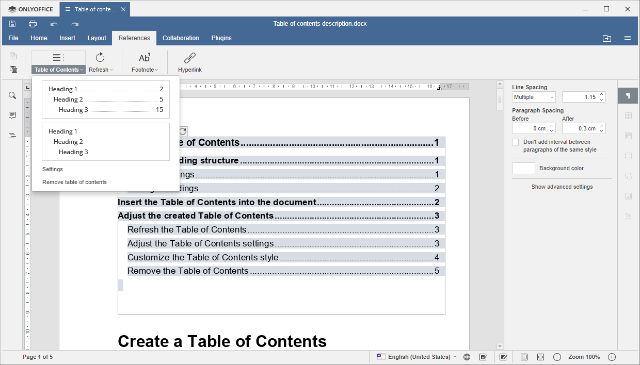Open the English (United States) language selector
This screenshot has width=640, height=365.
point(417,357)
